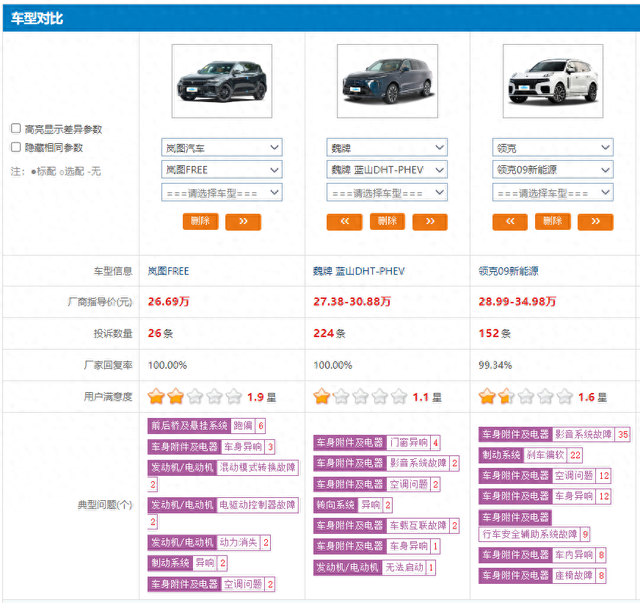Select the 行车安全辅助系统故障 issue tag

[534, 534]
